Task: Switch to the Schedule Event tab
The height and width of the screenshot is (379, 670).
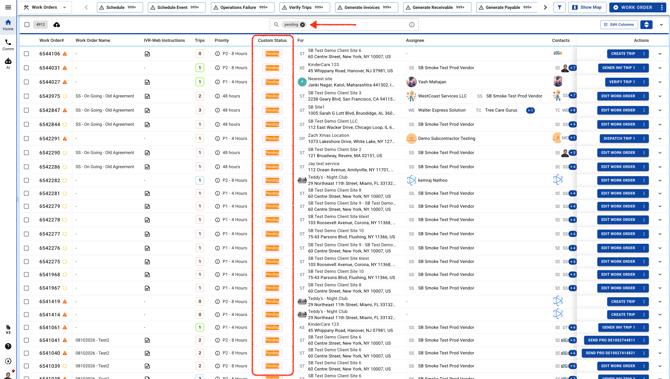Action: click(x=176, y=7)
